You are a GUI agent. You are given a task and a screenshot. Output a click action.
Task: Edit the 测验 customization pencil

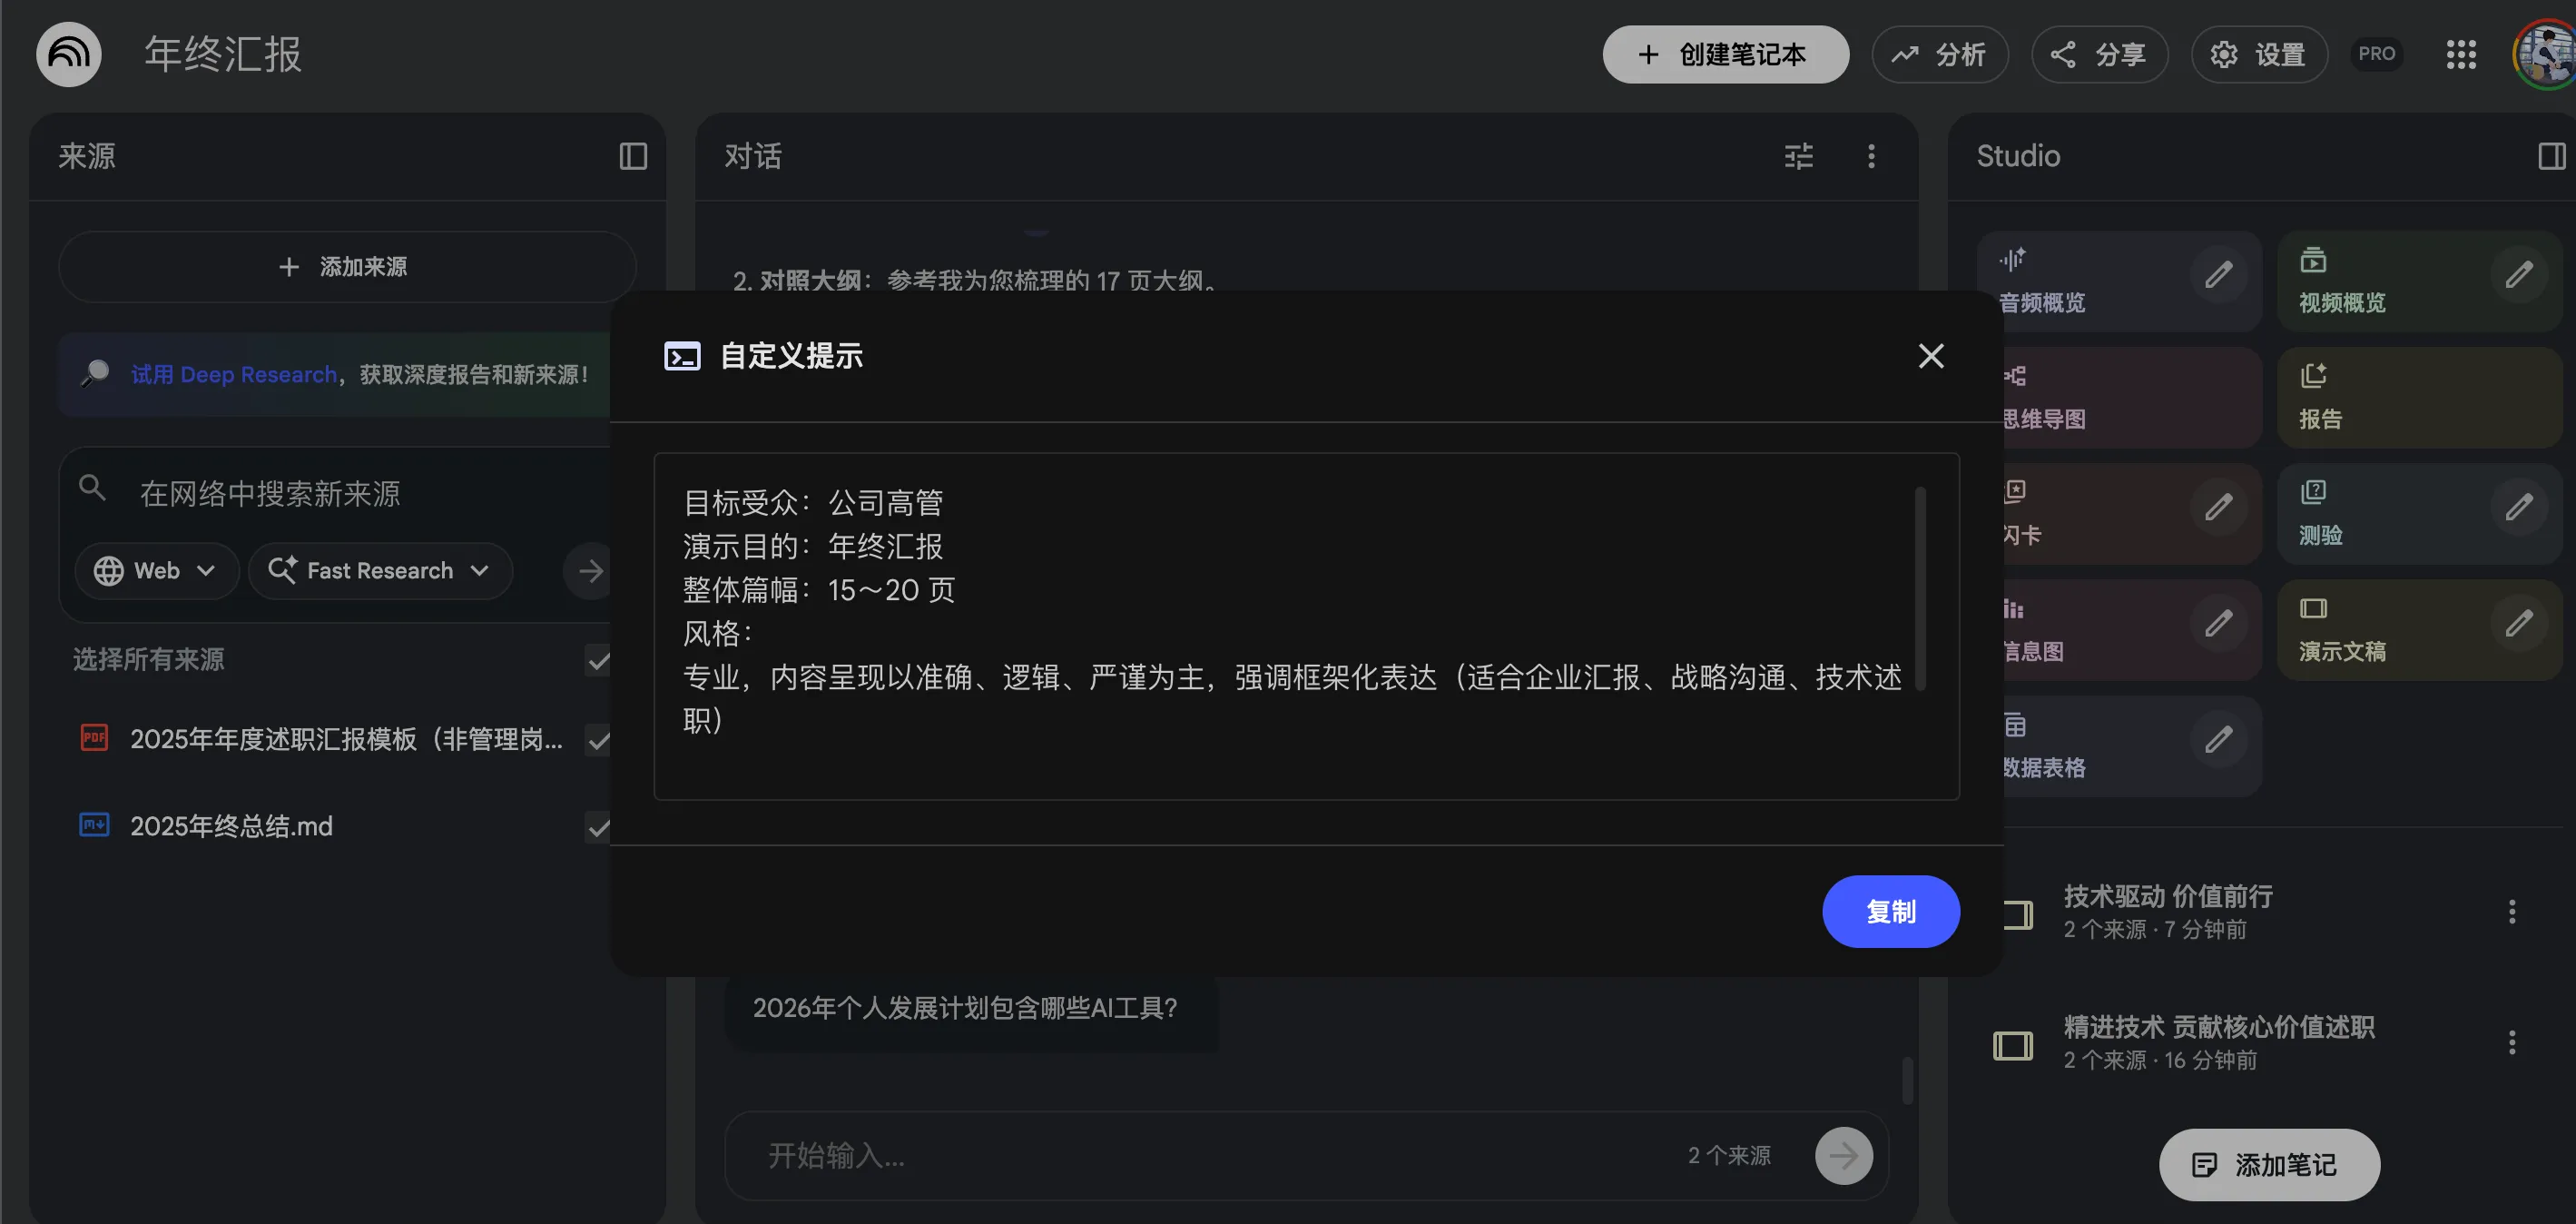(2518, 507)
